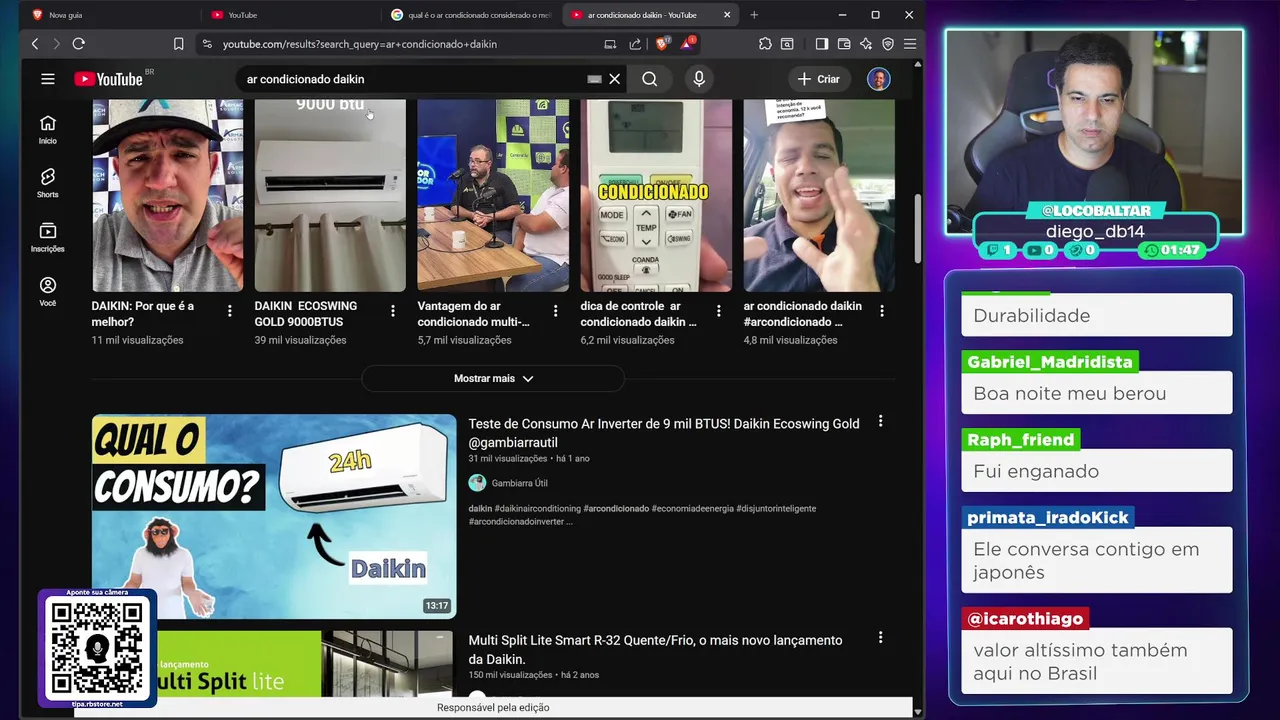1280x720 pixels.
Task: Open the Gambiarra Útil channel avatar
Action: pyautogui.click(x=477, y=483)
